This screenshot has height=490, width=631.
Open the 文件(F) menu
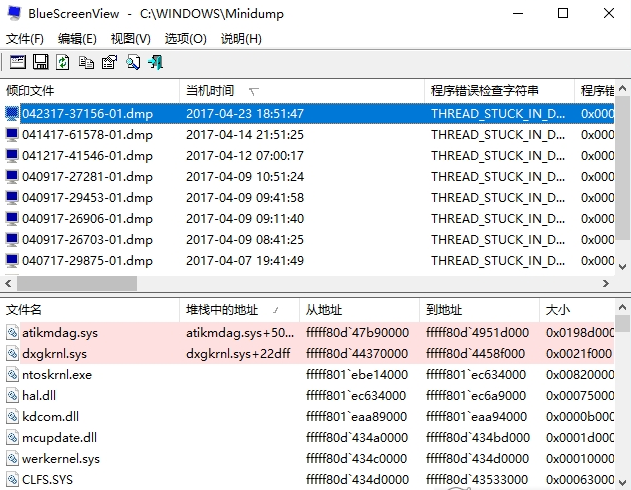coord(25,39)
